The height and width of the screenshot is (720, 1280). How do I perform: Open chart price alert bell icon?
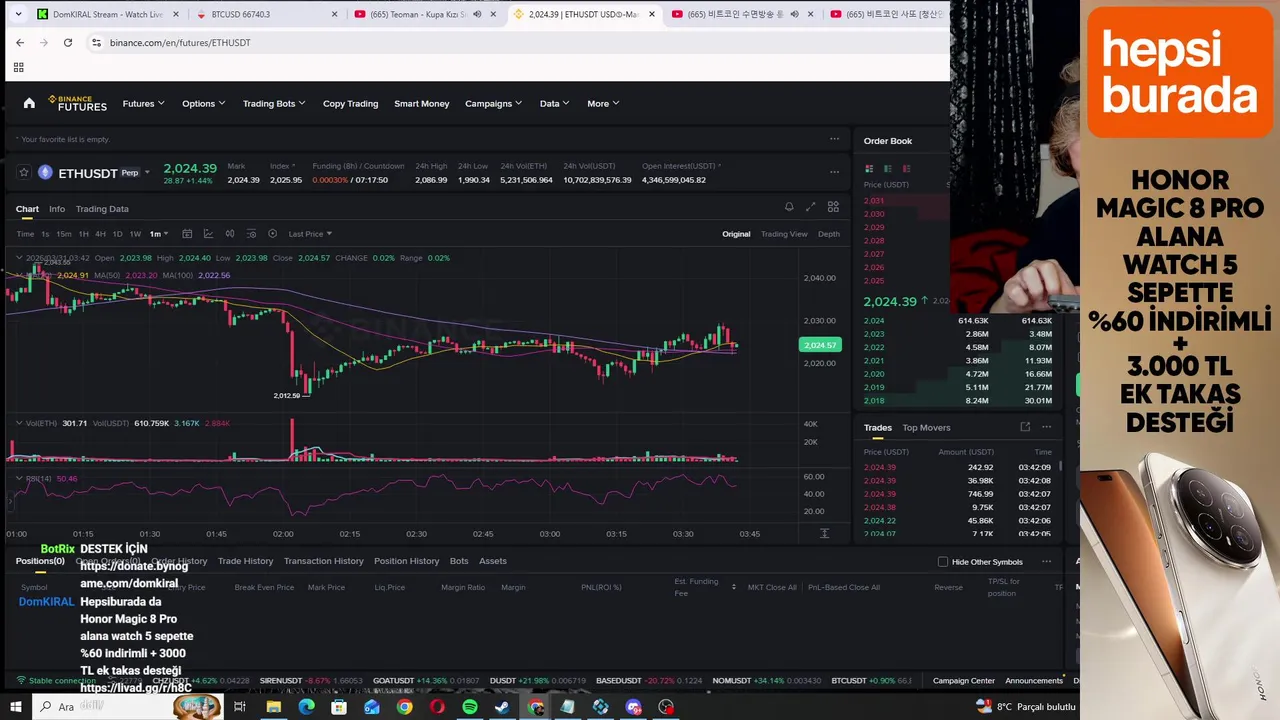[789, 207]
